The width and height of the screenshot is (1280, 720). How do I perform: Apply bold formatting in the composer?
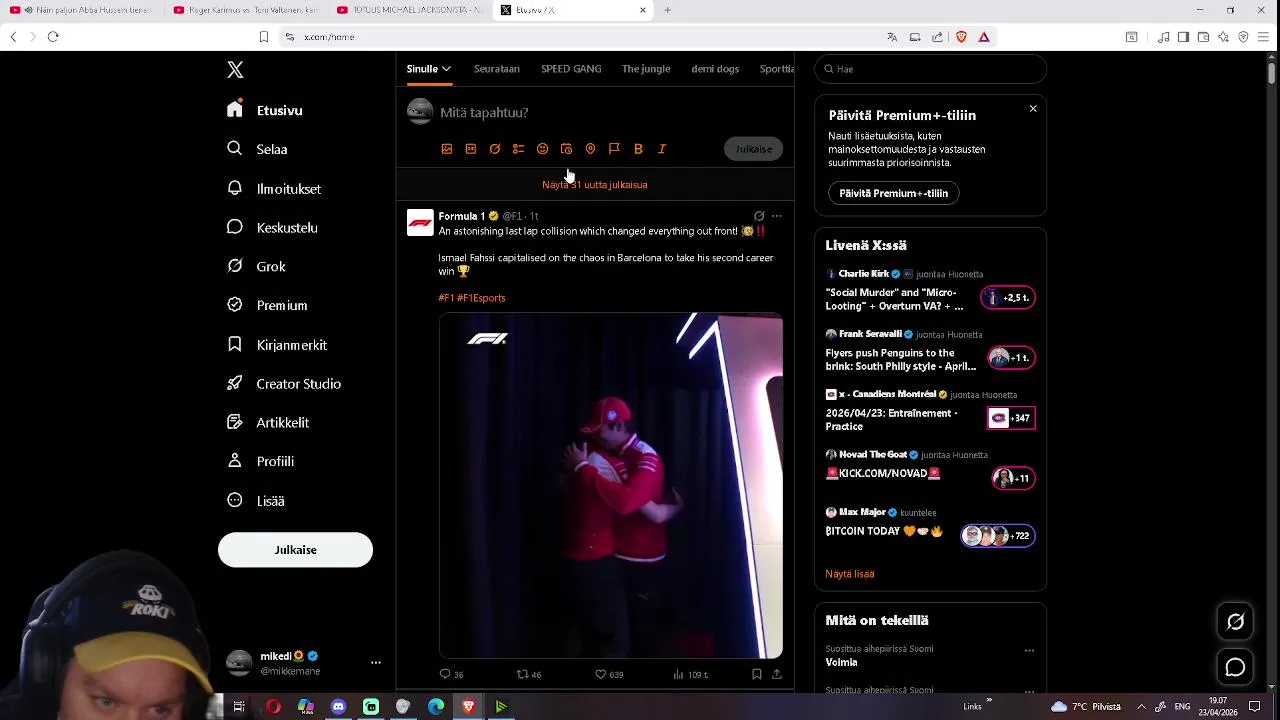point(638,149)
